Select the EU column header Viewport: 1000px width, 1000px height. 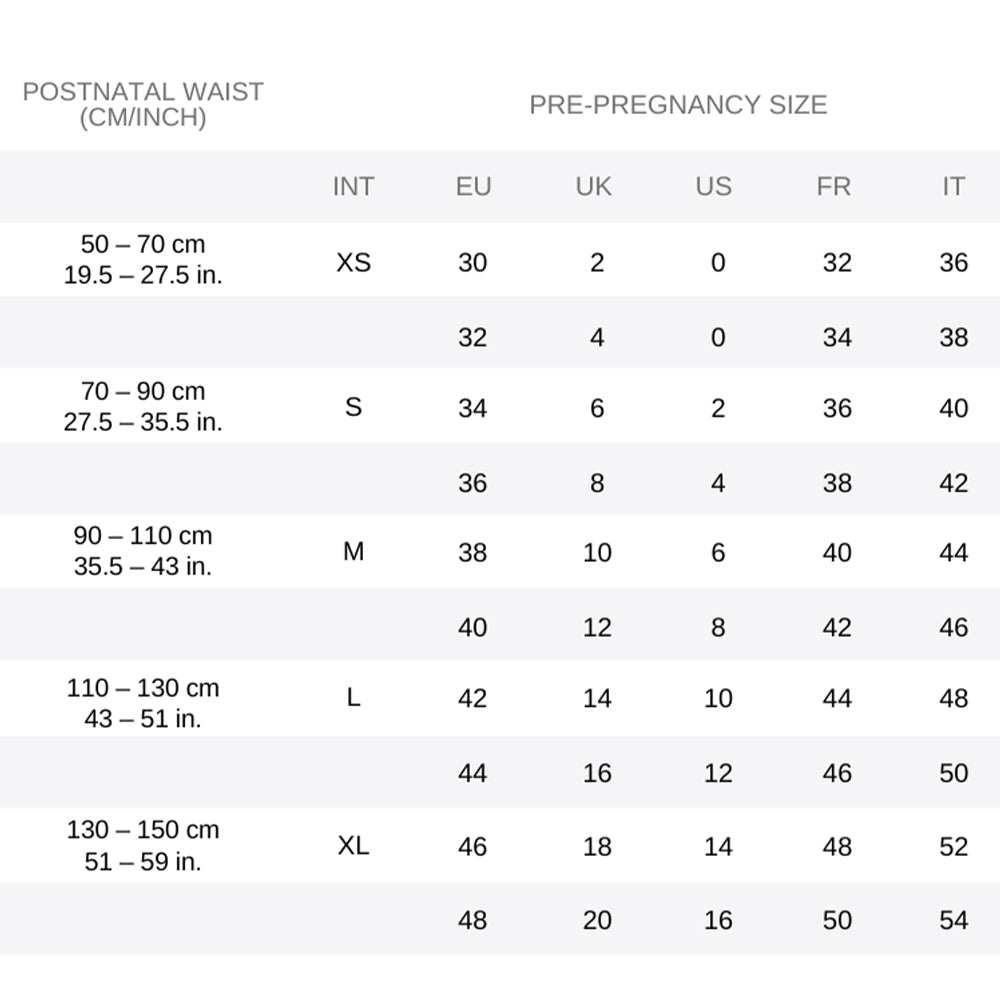[473, 187]
